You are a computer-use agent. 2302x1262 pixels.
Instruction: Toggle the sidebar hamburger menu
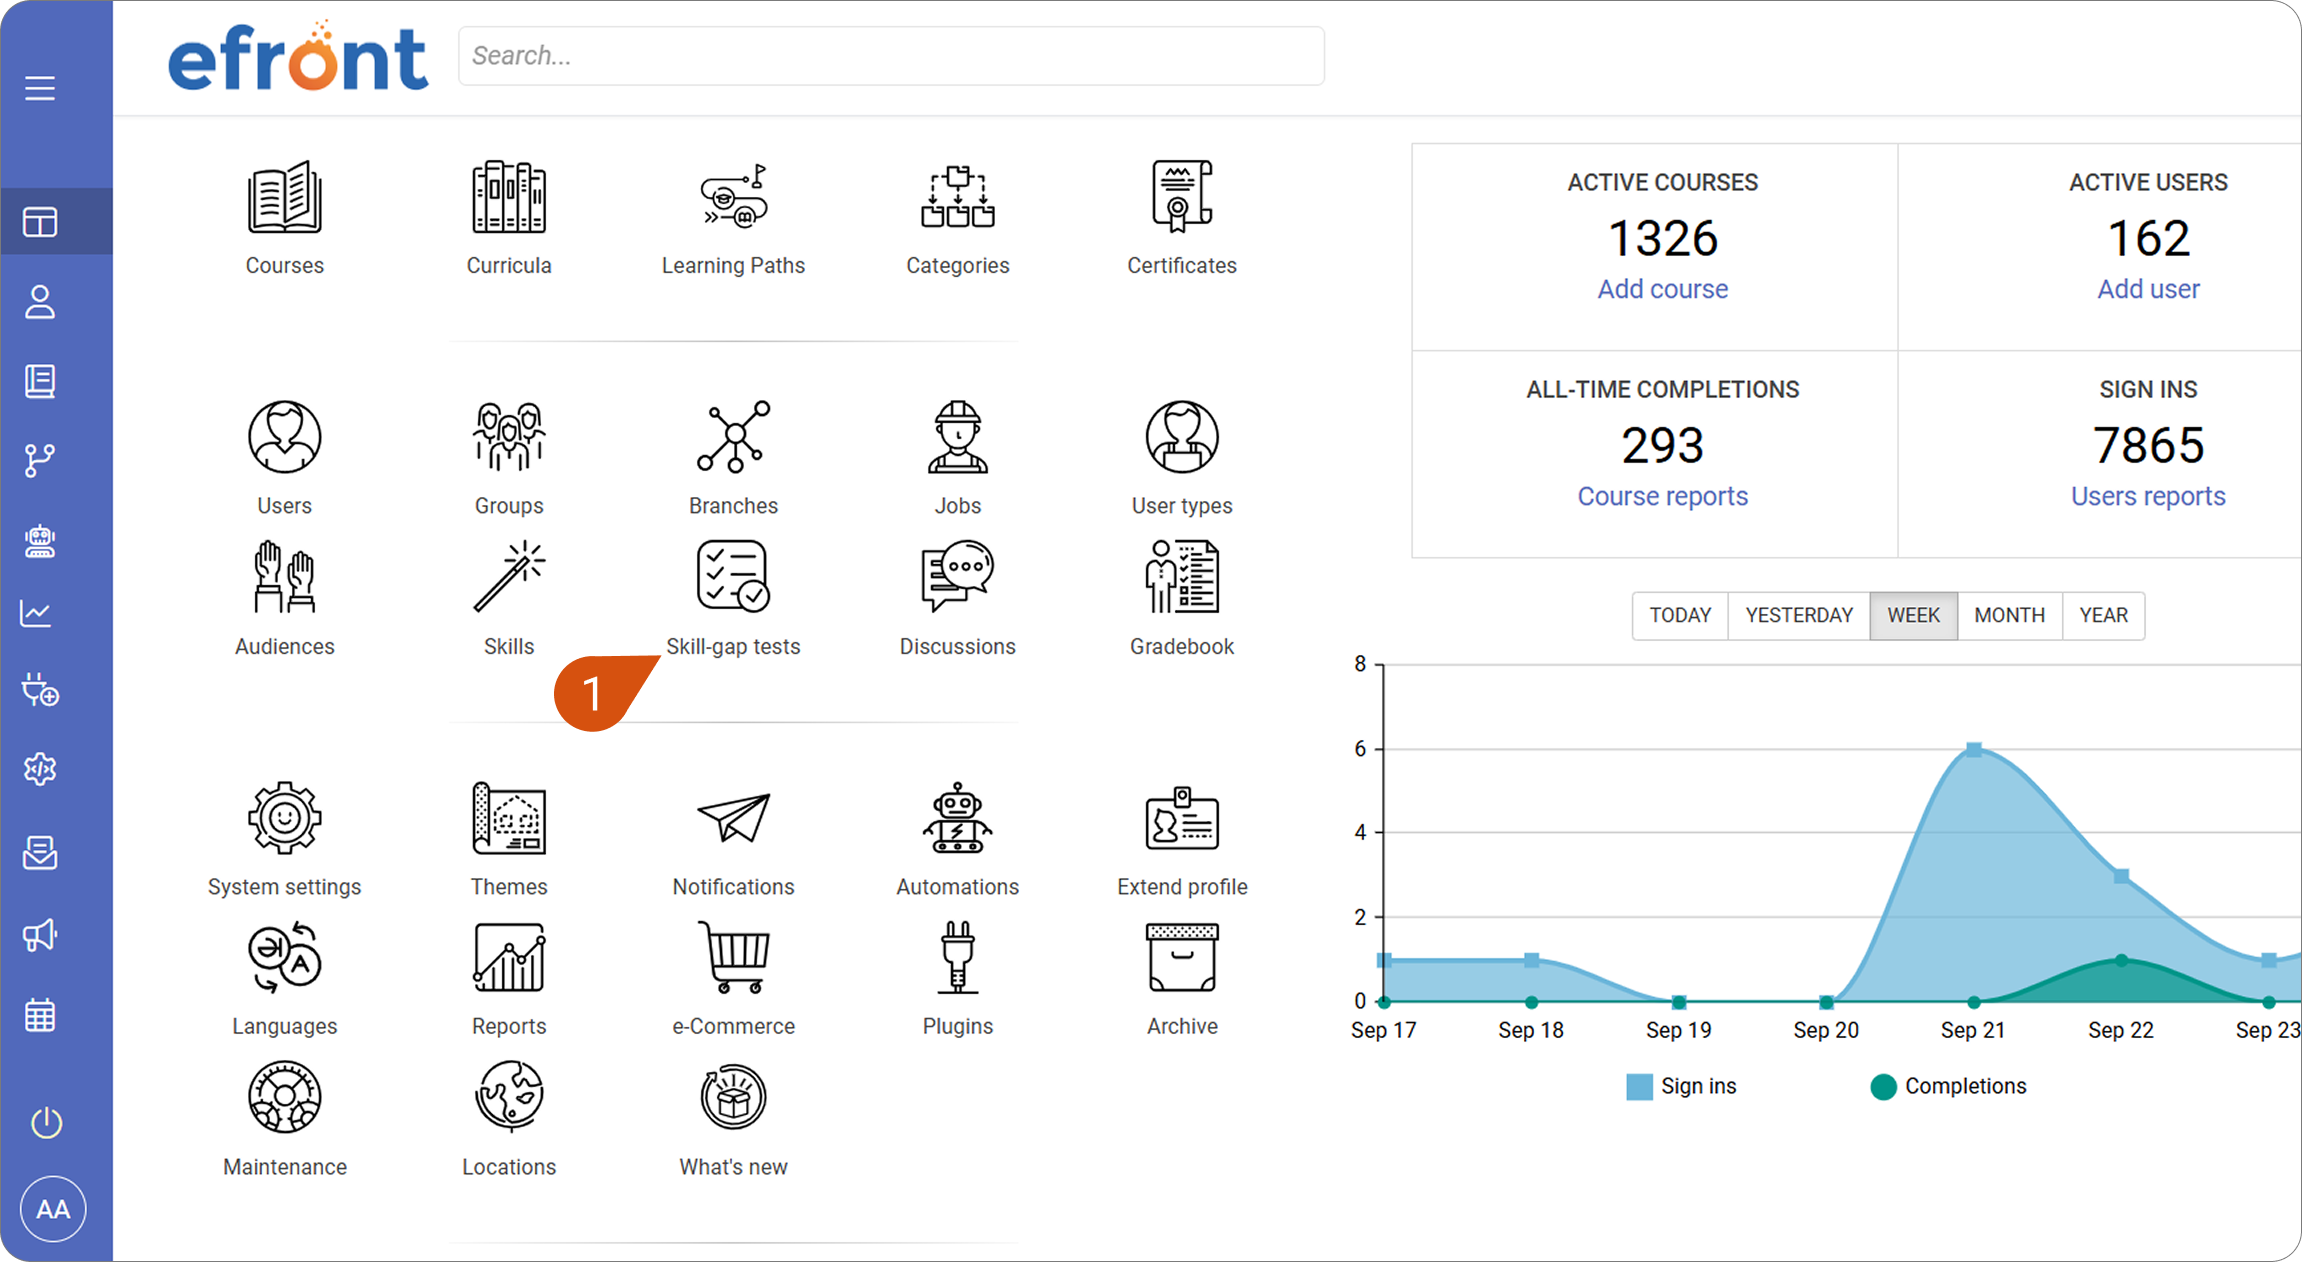40,88
